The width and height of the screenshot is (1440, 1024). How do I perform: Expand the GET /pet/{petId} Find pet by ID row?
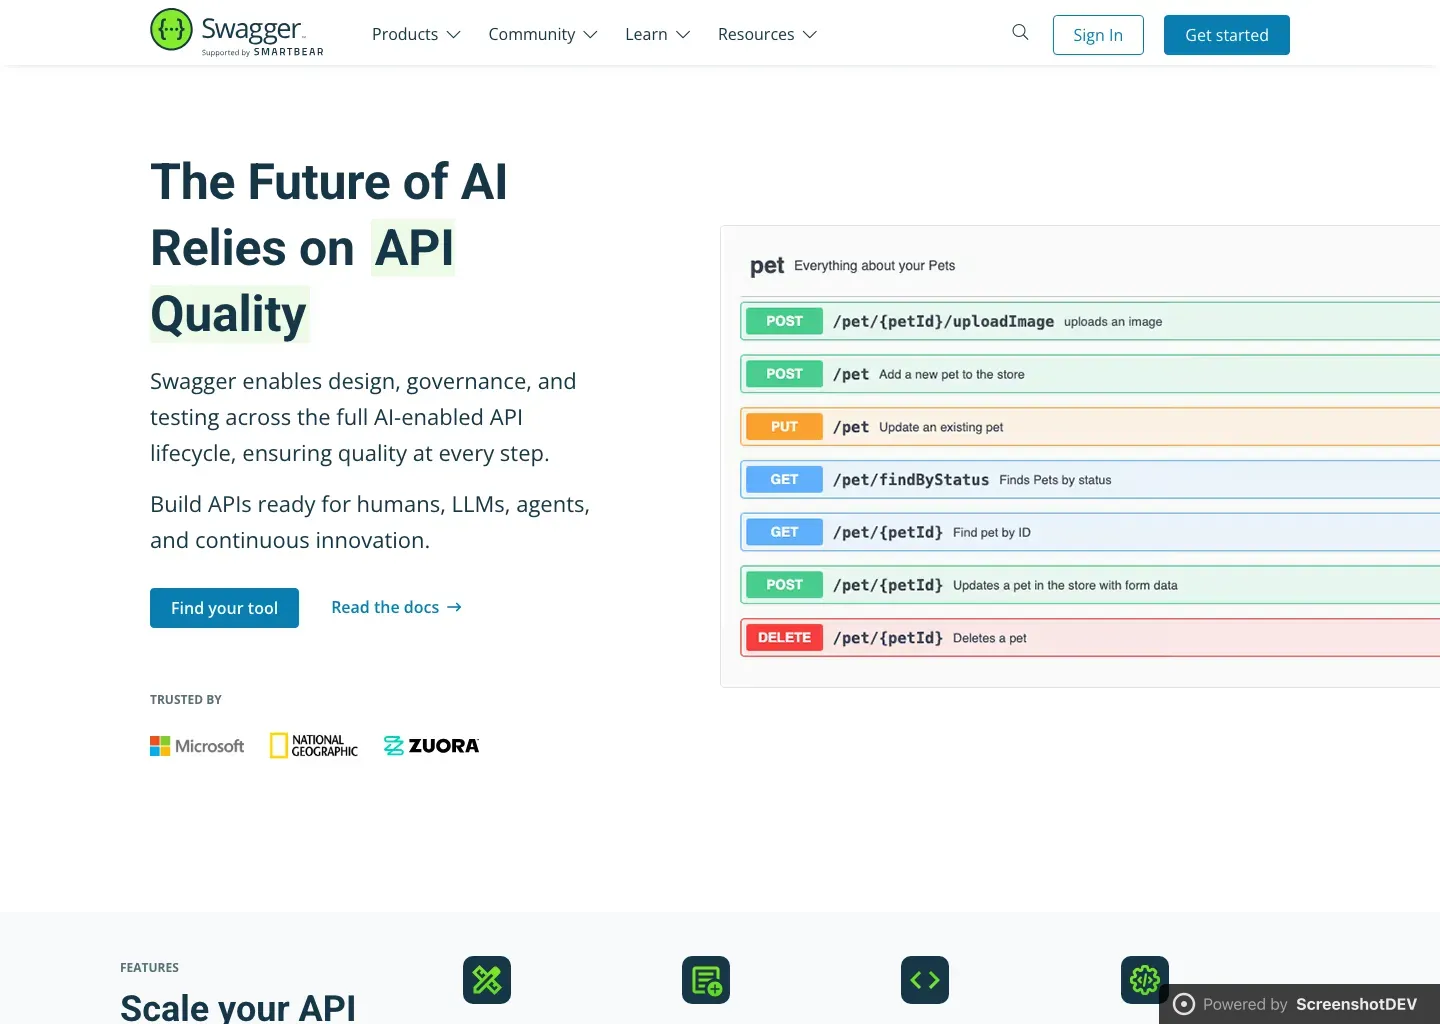[x=1090, y=532]
